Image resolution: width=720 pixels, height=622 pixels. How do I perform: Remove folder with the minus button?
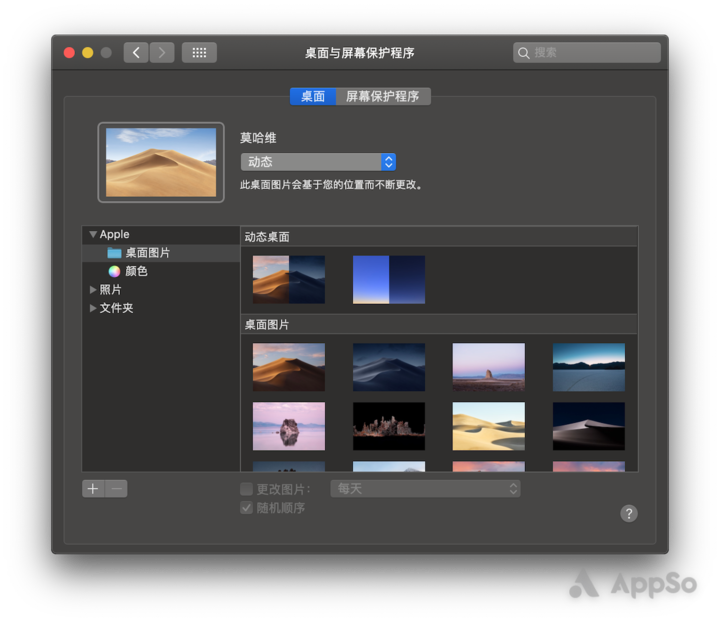pyautogui.click(x=116, y=489)
